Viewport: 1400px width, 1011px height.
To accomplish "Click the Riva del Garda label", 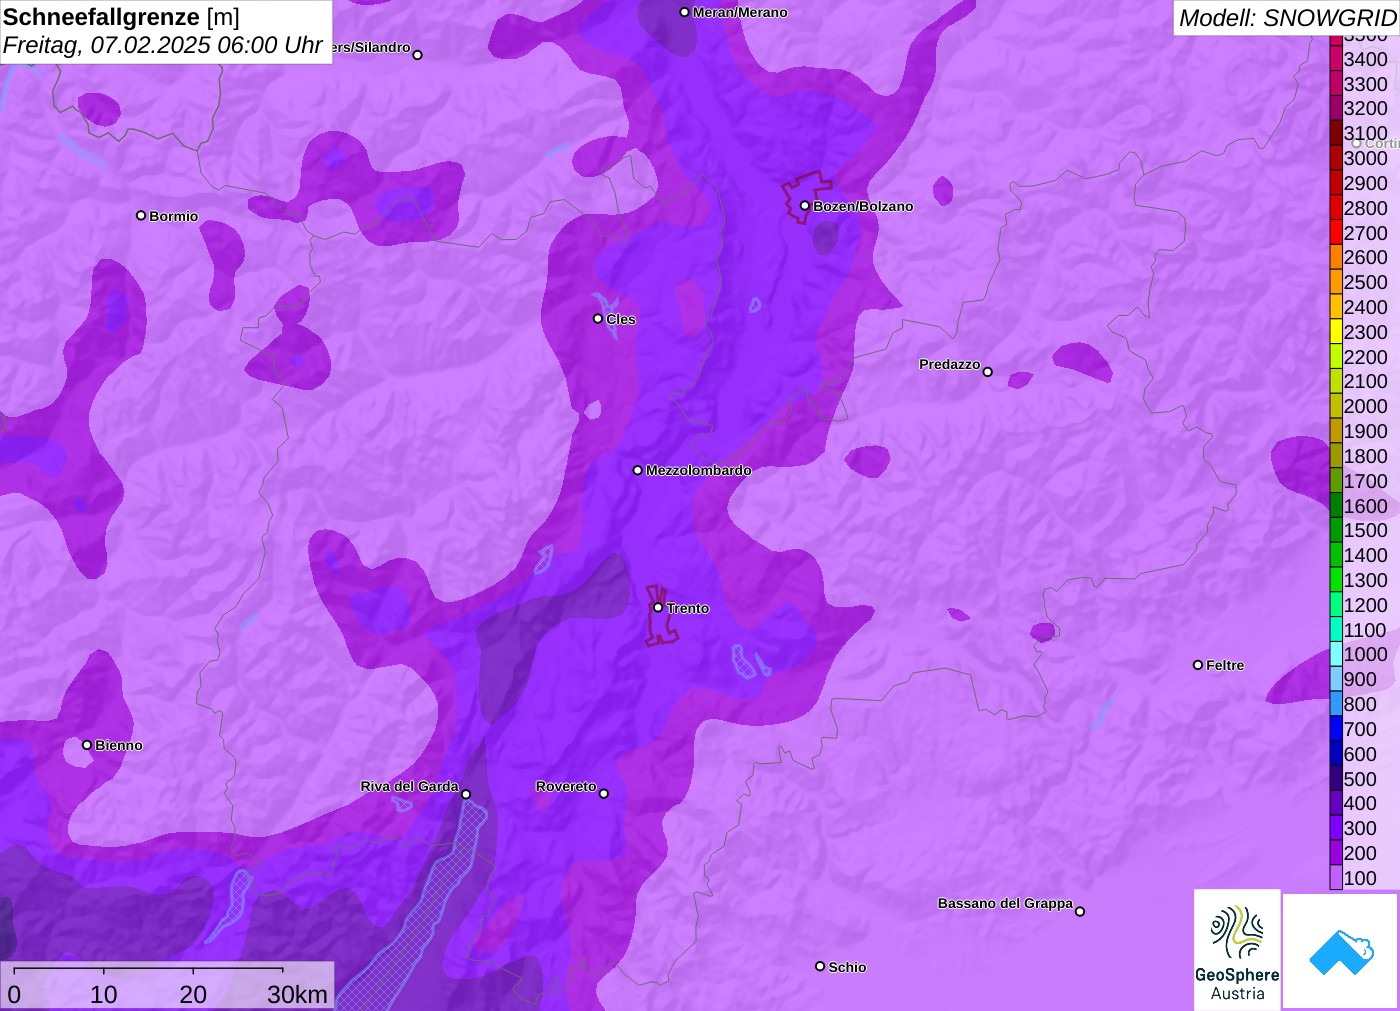I will click(x=410, y=786).
